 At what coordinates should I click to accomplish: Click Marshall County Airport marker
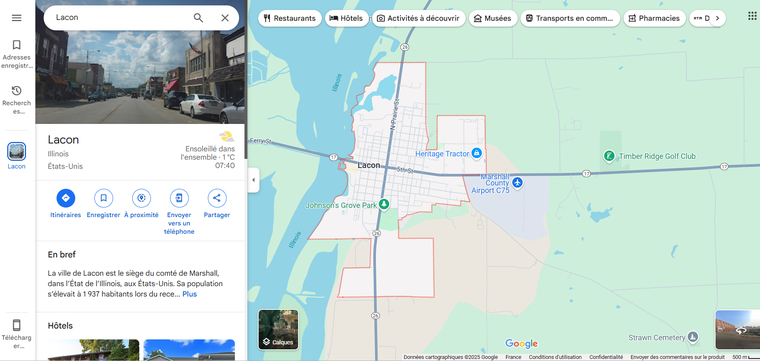click(518, 183)
